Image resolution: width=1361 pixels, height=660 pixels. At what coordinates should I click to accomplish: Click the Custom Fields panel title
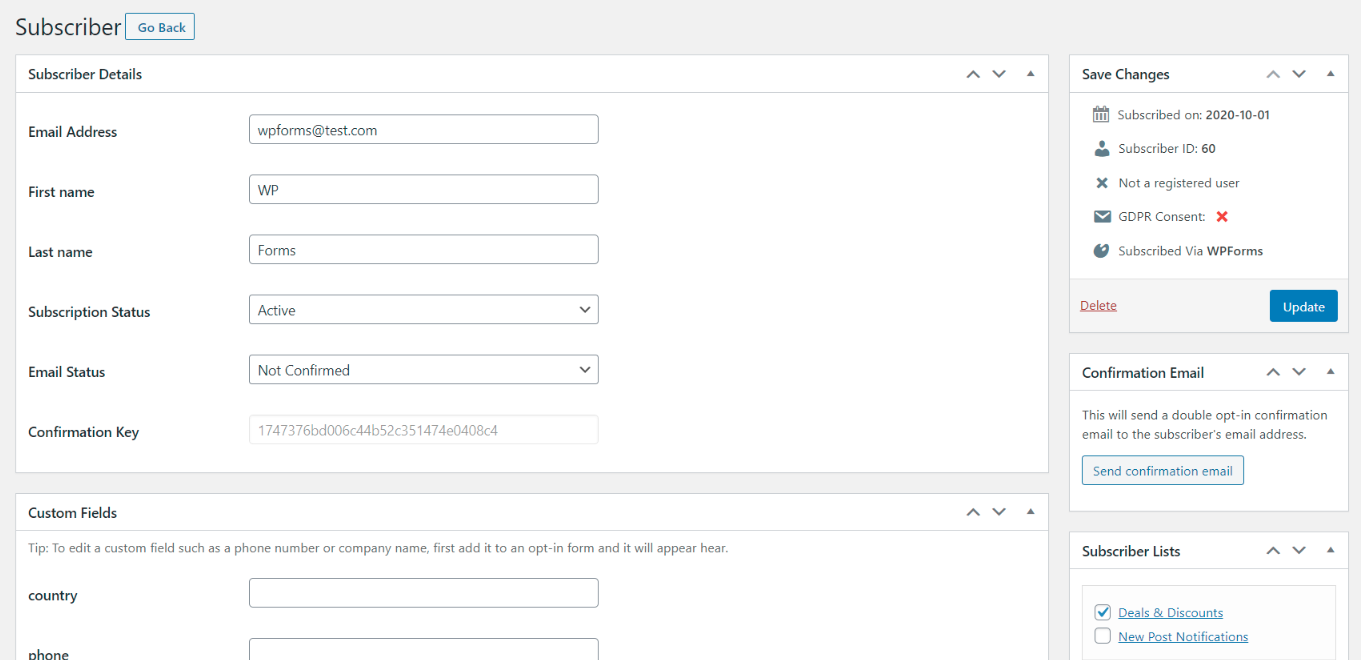tap(72, 513)
